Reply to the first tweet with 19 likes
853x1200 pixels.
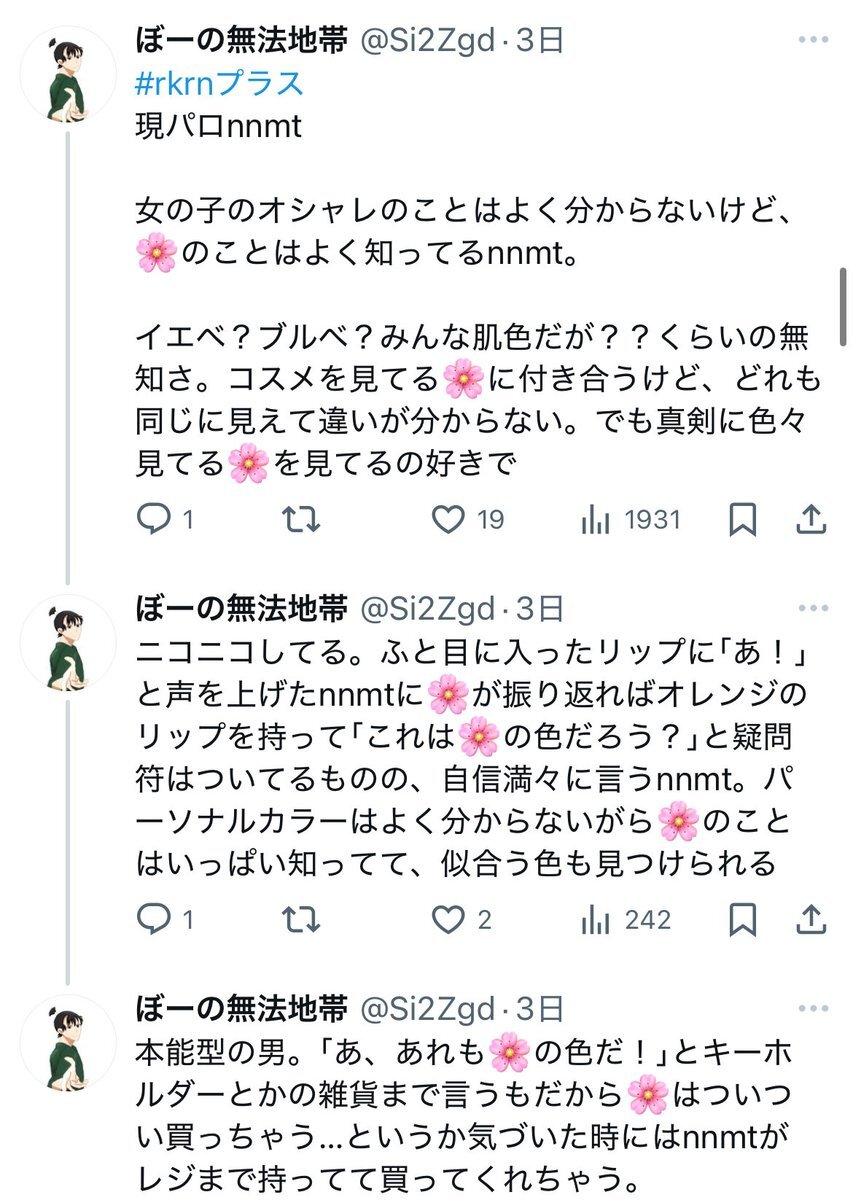click(x=154, y=520)
